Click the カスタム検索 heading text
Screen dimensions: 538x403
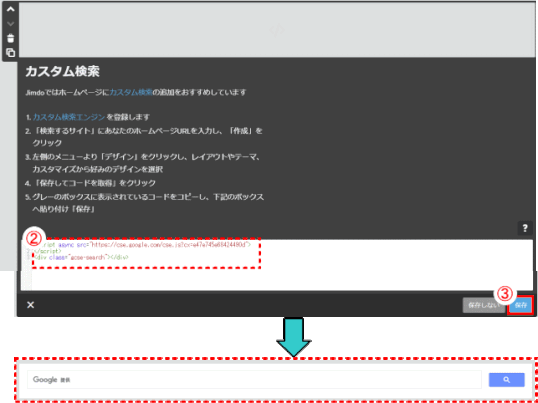(x=62, y=72)
